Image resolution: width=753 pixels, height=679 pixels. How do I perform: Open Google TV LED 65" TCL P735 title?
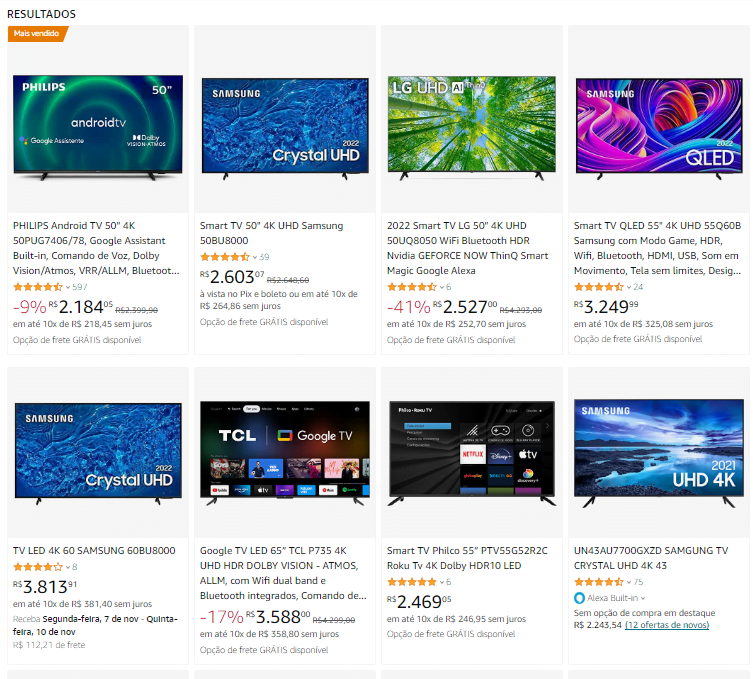point(283,573)
